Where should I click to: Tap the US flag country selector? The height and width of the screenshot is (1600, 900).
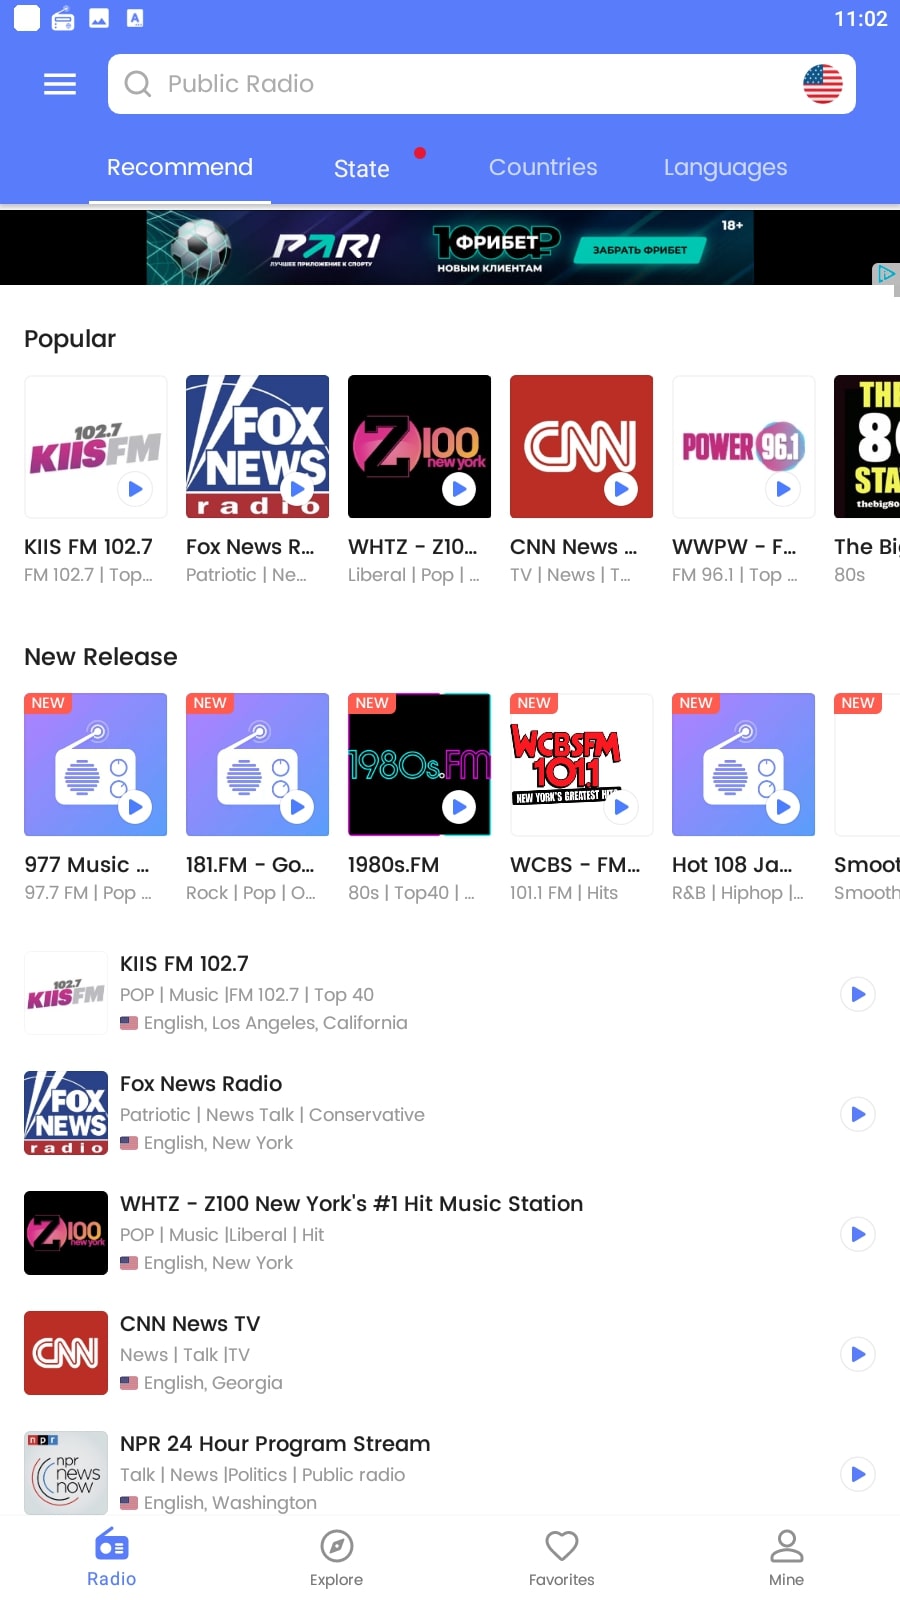pyautogui.click(x=822, y=84)
